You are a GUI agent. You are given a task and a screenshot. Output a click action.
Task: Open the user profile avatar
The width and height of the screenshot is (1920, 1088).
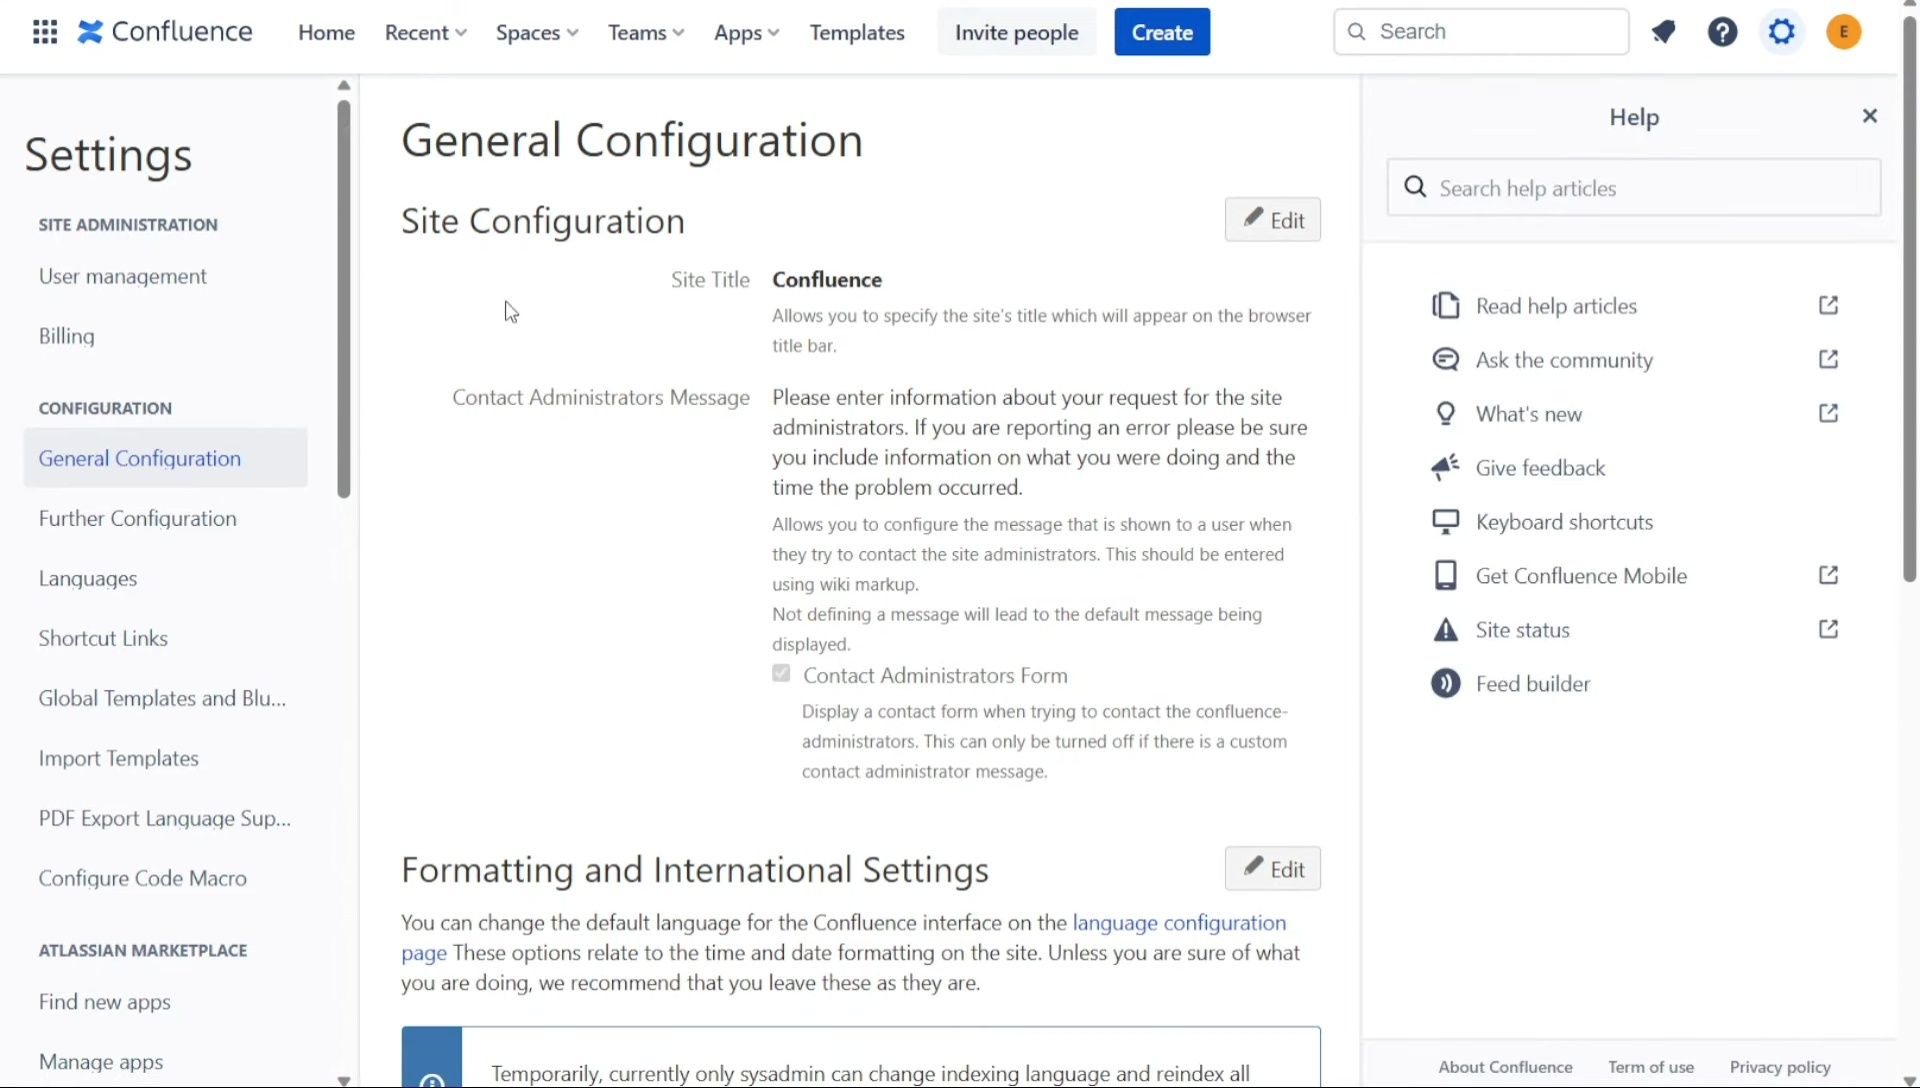click(x=1844, y=32)
